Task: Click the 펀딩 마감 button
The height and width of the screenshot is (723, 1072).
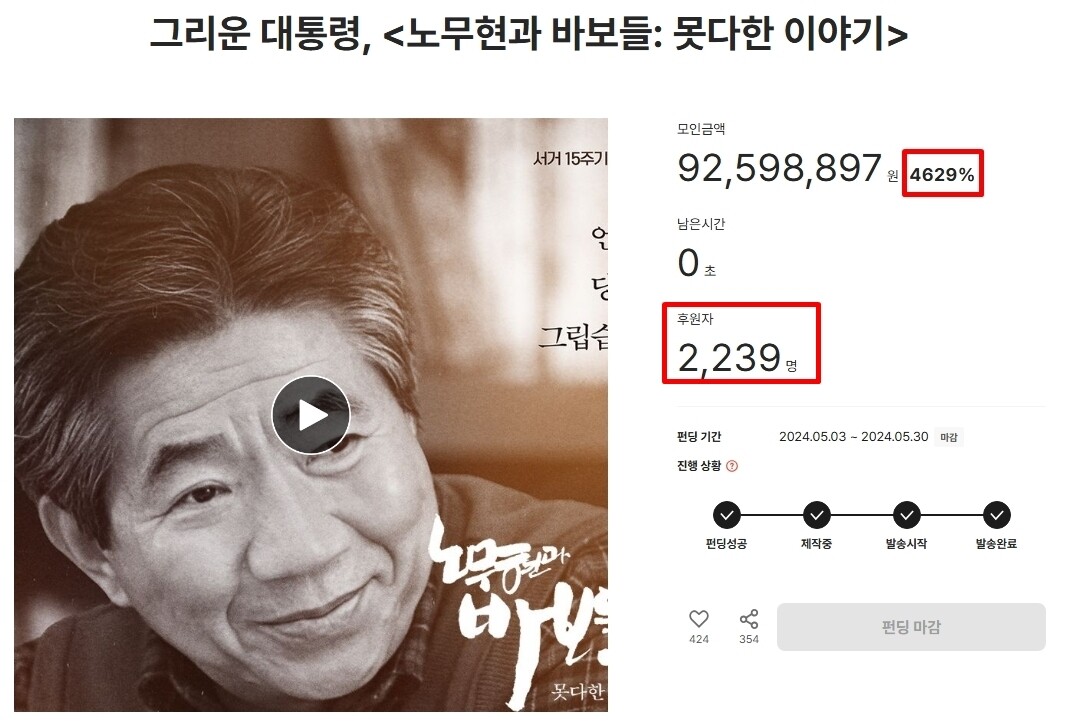Action: point(911,627)
